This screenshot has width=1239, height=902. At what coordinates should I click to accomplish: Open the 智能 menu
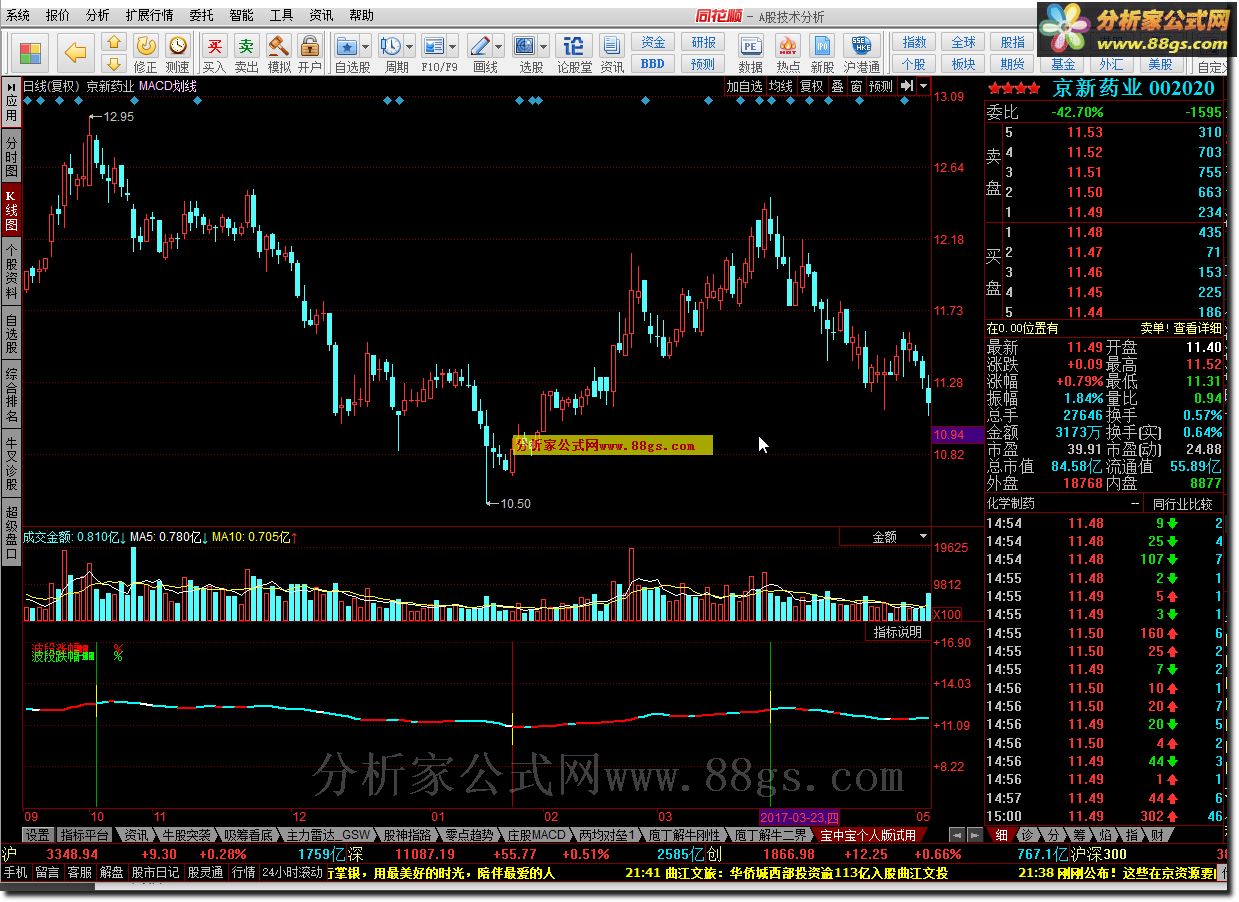[x=241, y=15]
